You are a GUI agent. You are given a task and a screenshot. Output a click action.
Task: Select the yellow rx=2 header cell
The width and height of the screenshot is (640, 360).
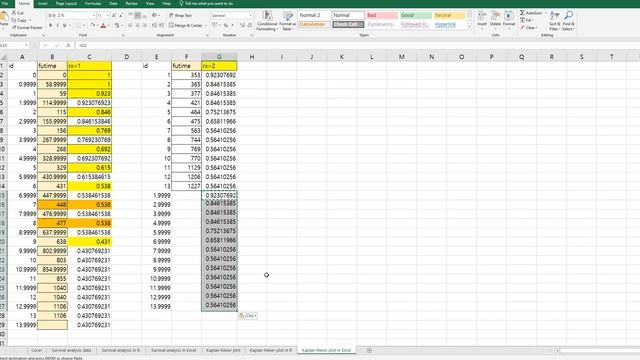tap(219, 66)
